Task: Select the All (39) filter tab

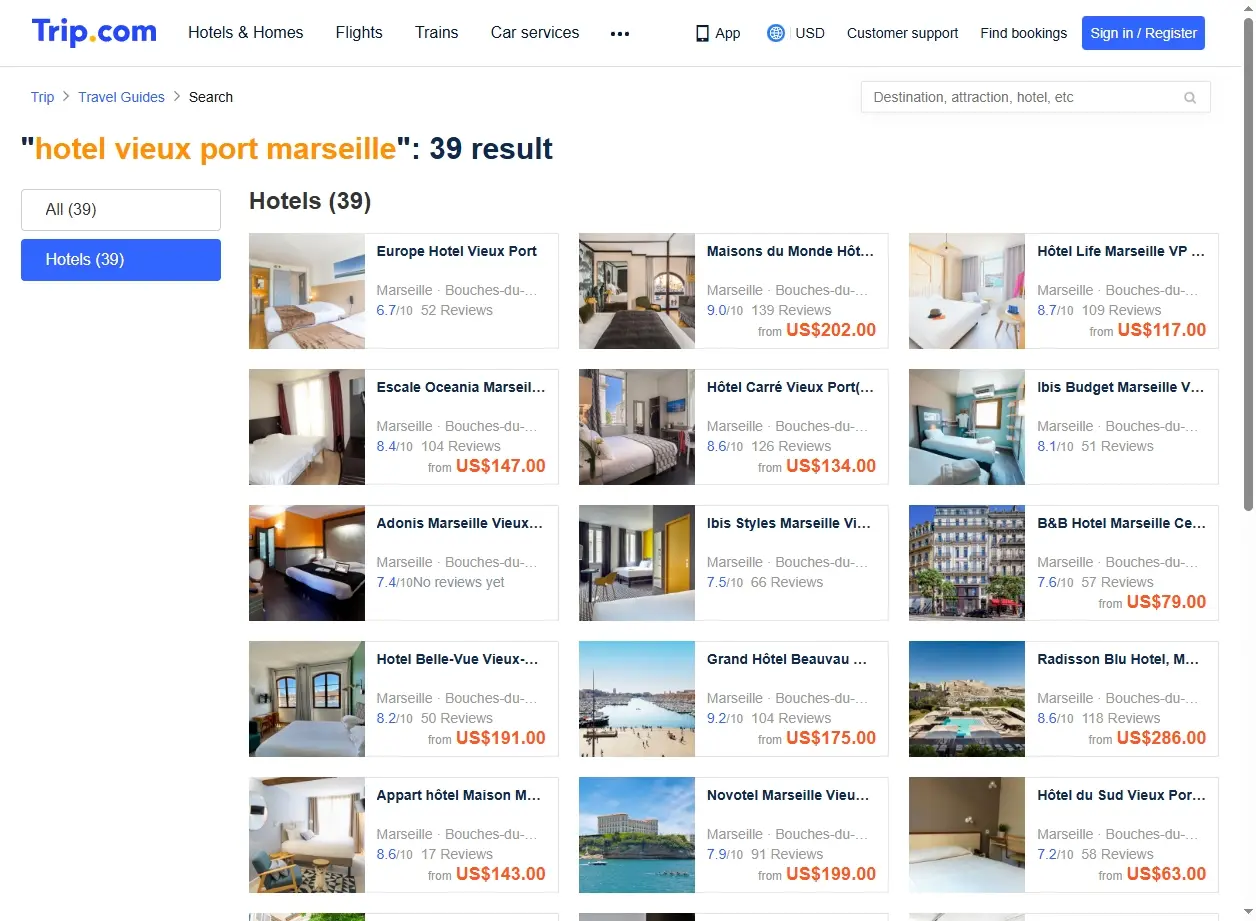Action: pos(121,210)
